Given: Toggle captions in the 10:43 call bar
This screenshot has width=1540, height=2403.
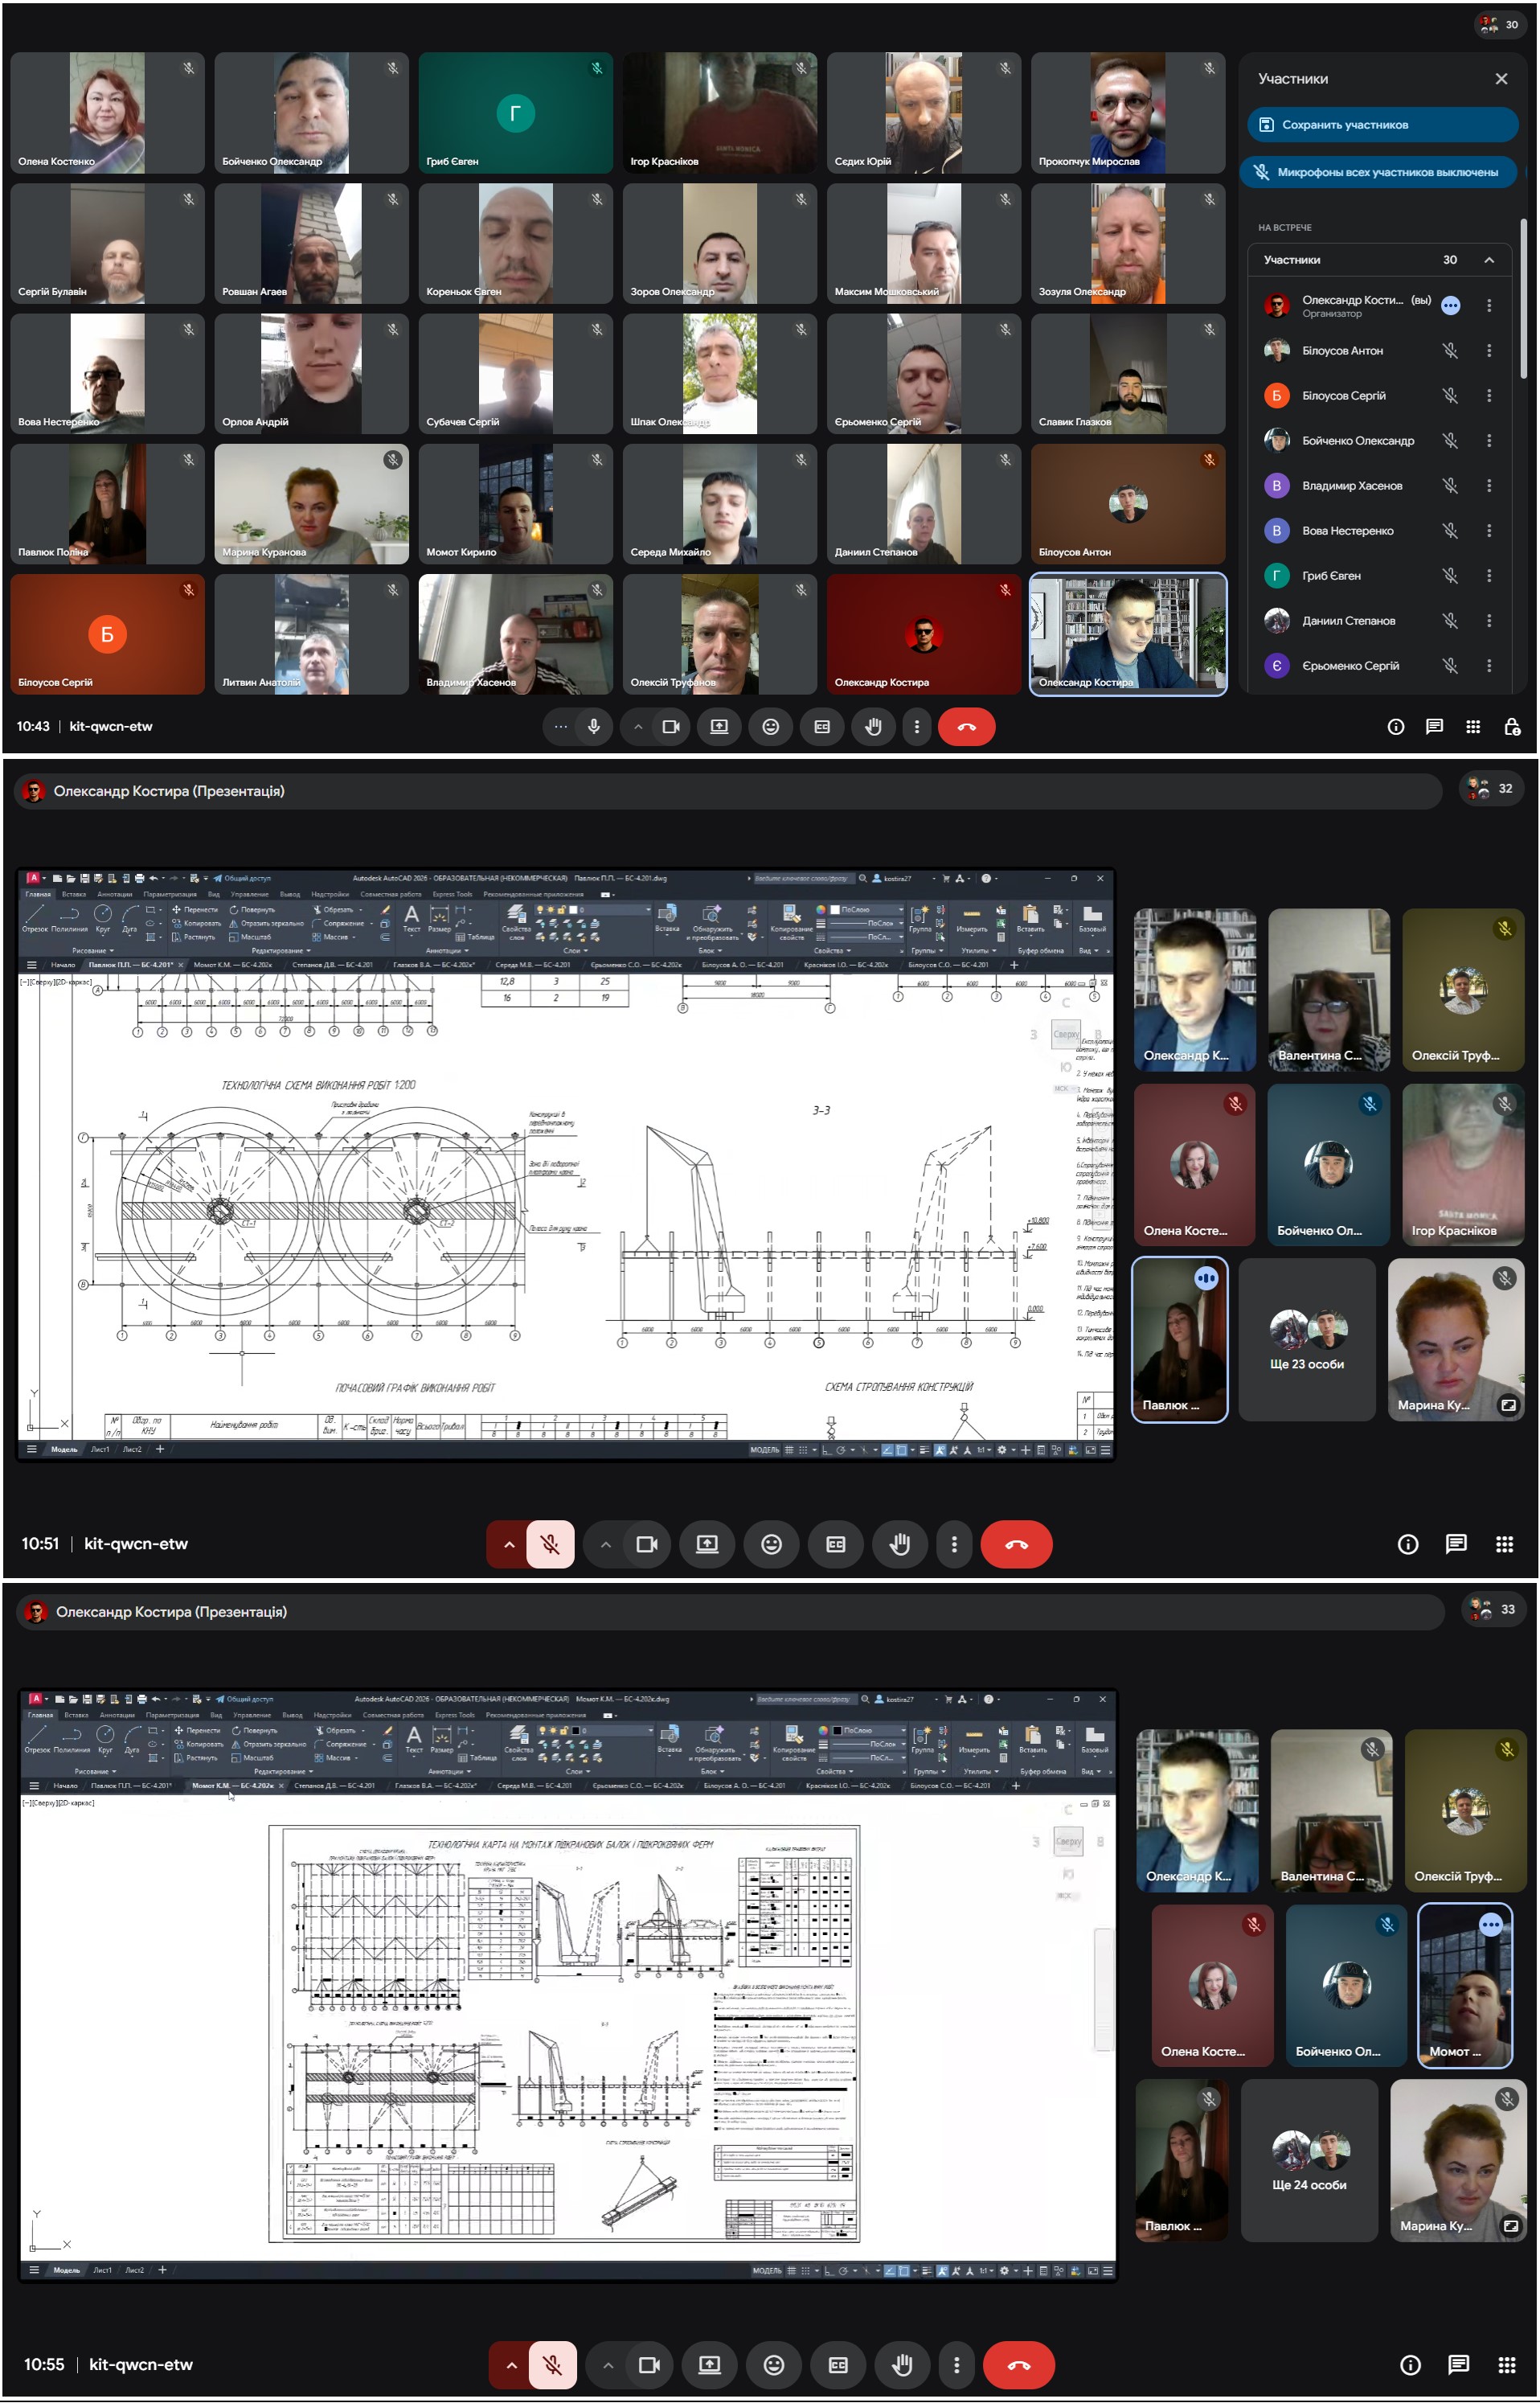Looking at the screenshot, I should (822, 727).
